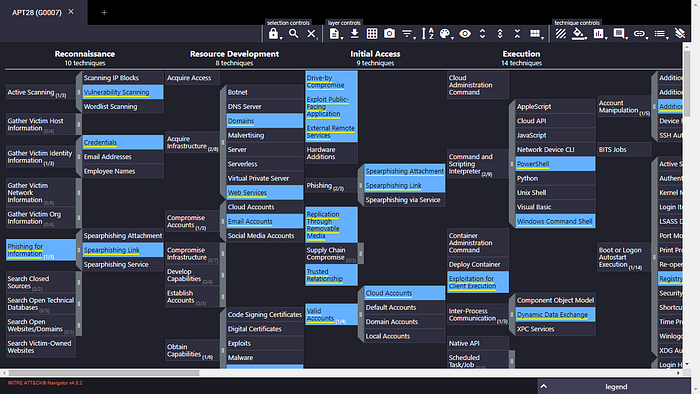Select the Reconnaissance tactic header
The width and height of the screenshot is (700, 394).
(x=85, y=54)
